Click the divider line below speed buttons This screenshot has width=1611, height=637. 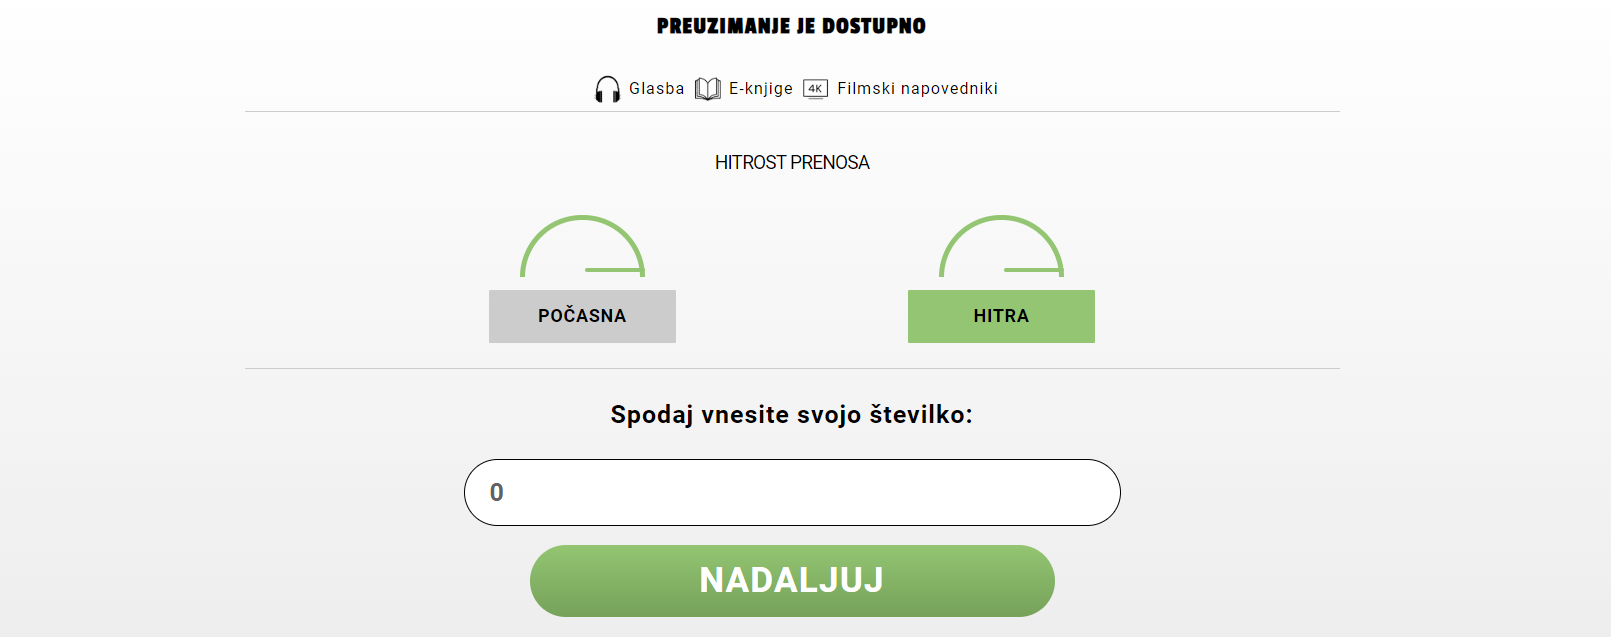(x=792, y=368)
